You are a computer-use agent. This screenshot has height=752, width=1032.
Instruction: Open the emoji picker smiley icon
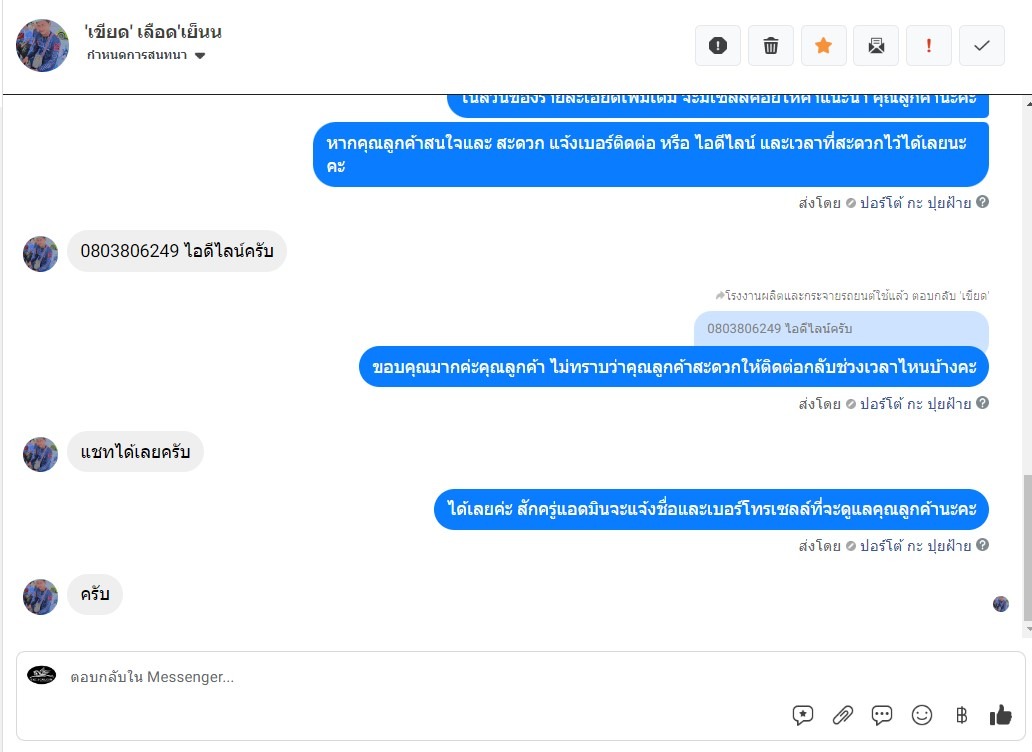[x=921, y=714]
